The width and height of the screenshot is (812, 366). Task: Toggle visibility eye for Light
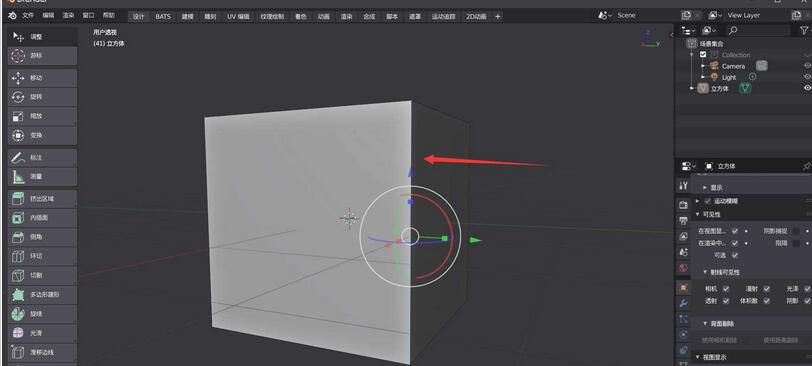pos(807,77)
